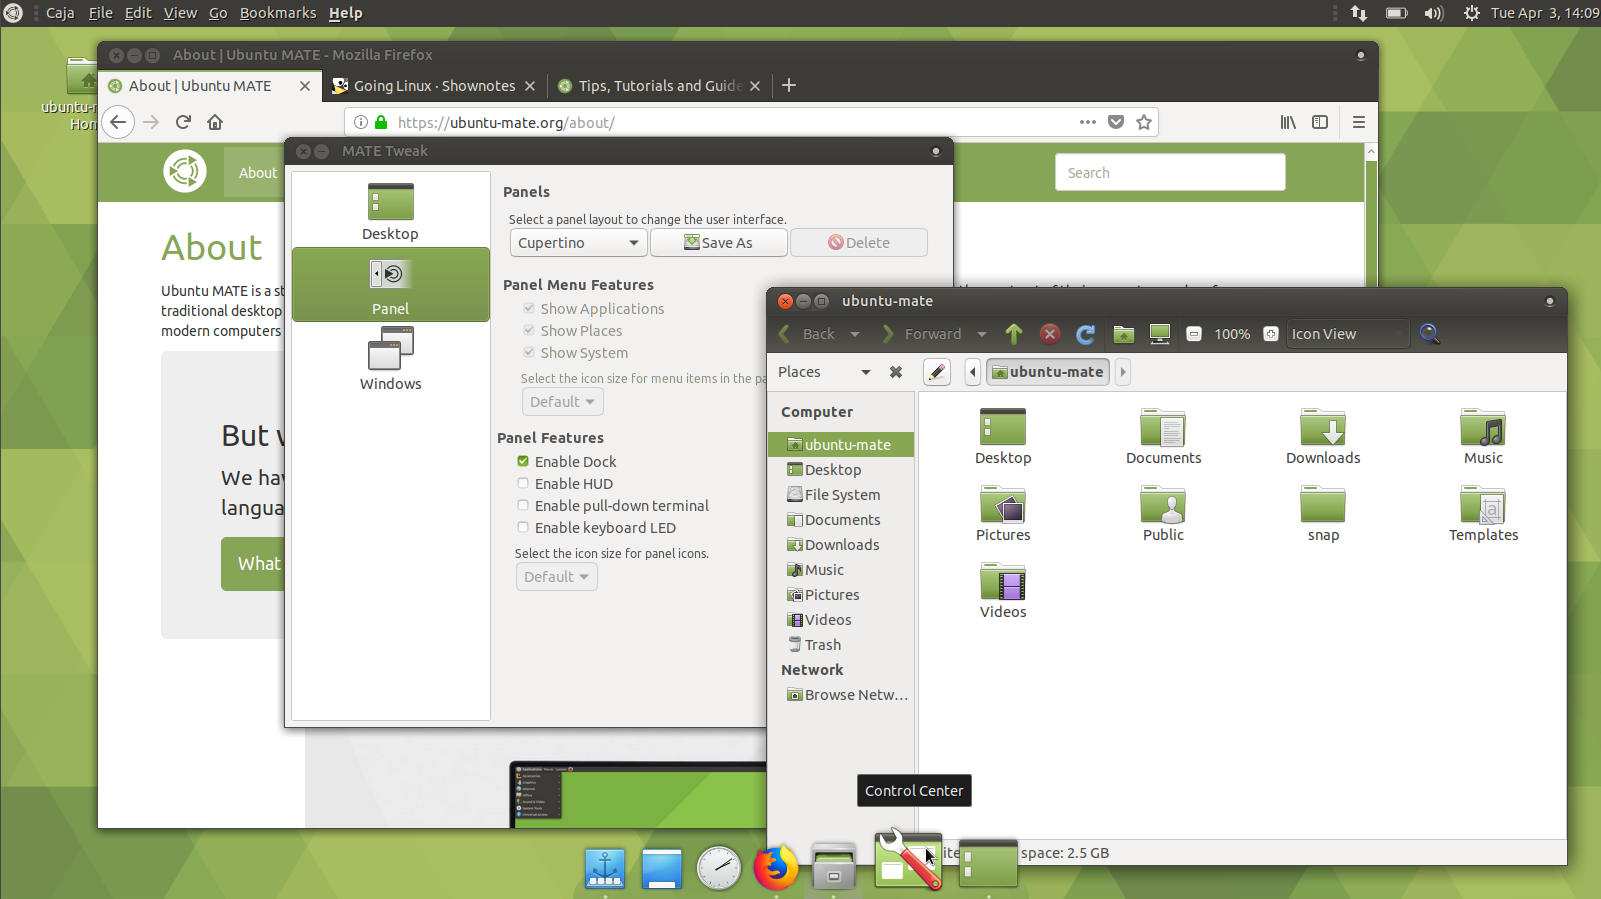Enable keyboard LED checkbox

(523, 527)
